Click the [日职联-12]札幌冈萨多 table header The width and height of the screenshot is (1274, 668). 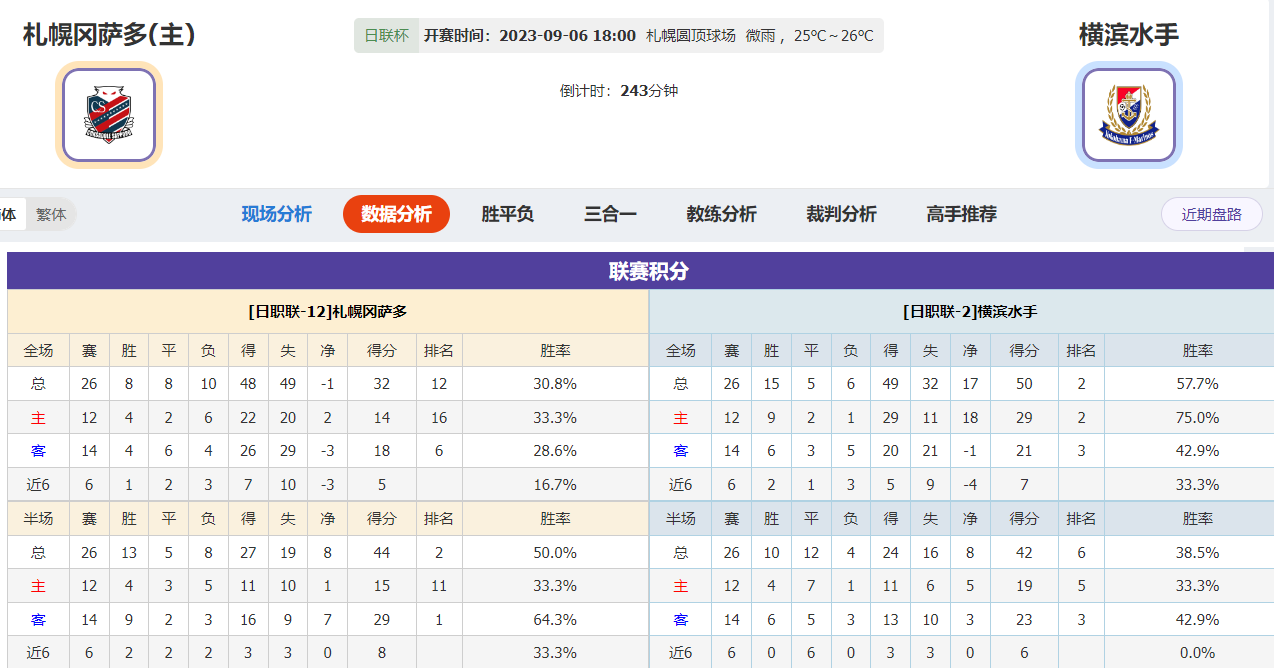328,312
